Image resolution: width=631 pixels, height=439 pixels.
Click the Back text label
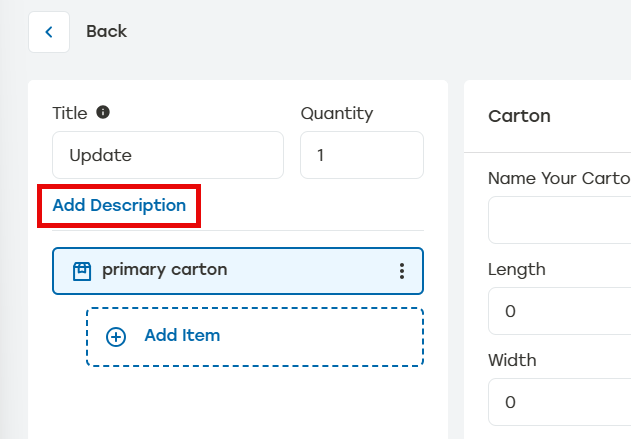[106, 32]
